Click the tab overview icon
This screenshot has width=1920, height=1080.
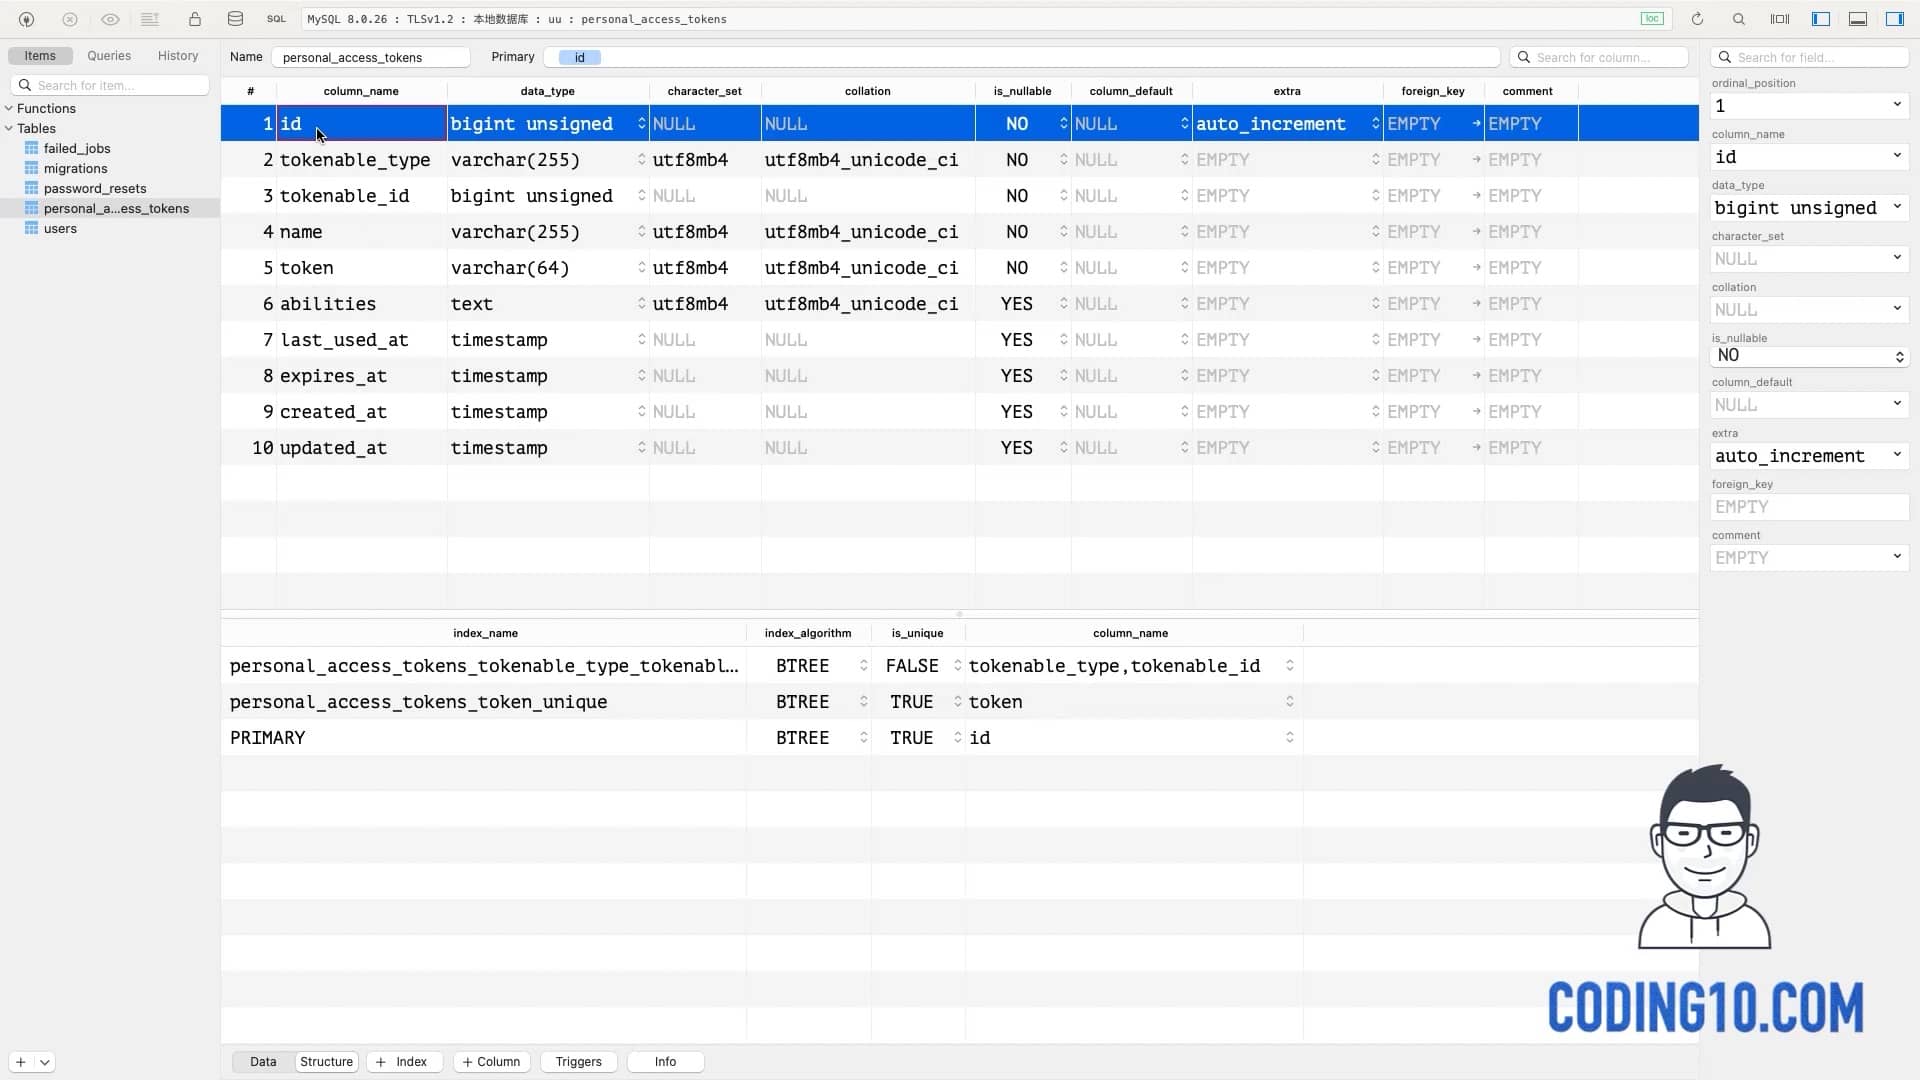pos(1780,19)
